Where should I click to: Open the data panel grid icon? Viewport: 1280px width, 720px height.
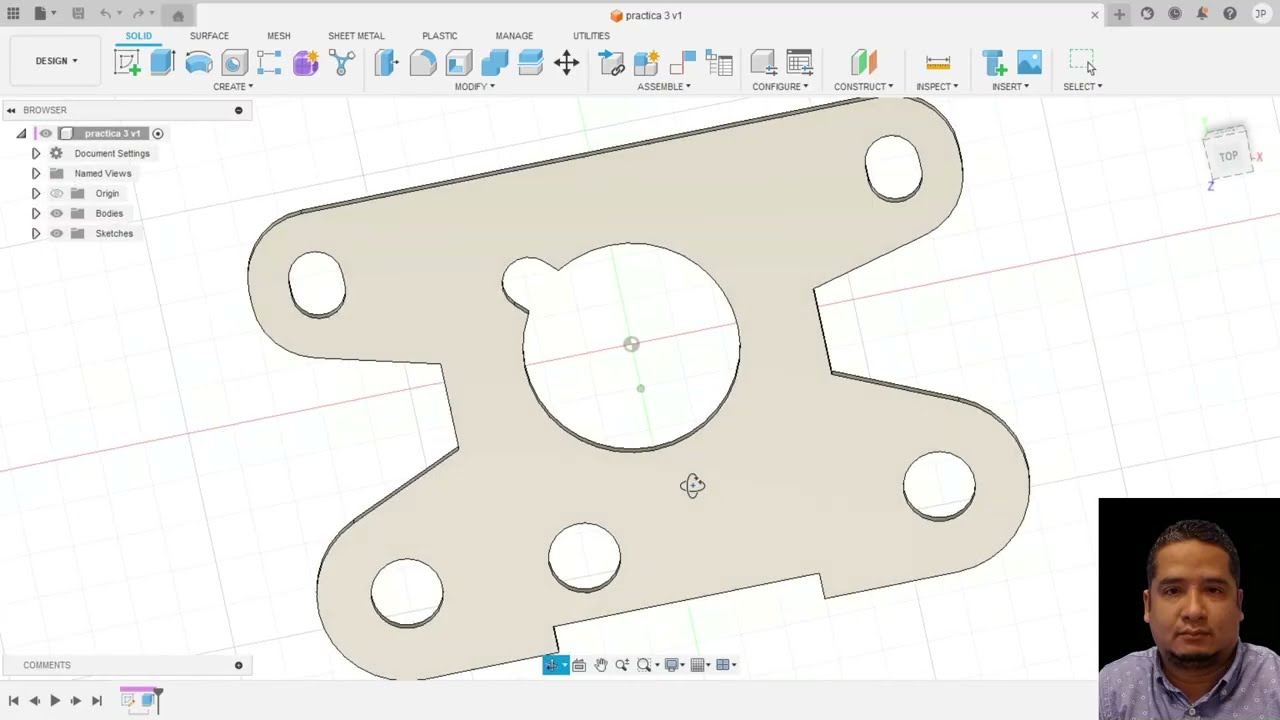[13, 14]
